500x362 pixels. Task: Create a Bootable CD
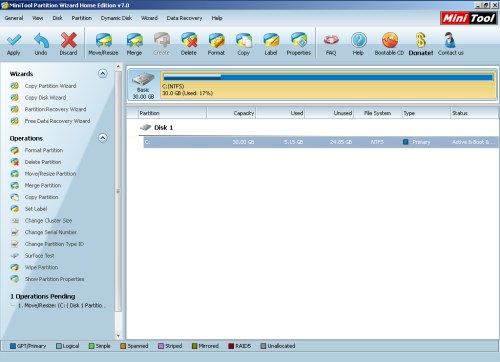coord(389,44)
